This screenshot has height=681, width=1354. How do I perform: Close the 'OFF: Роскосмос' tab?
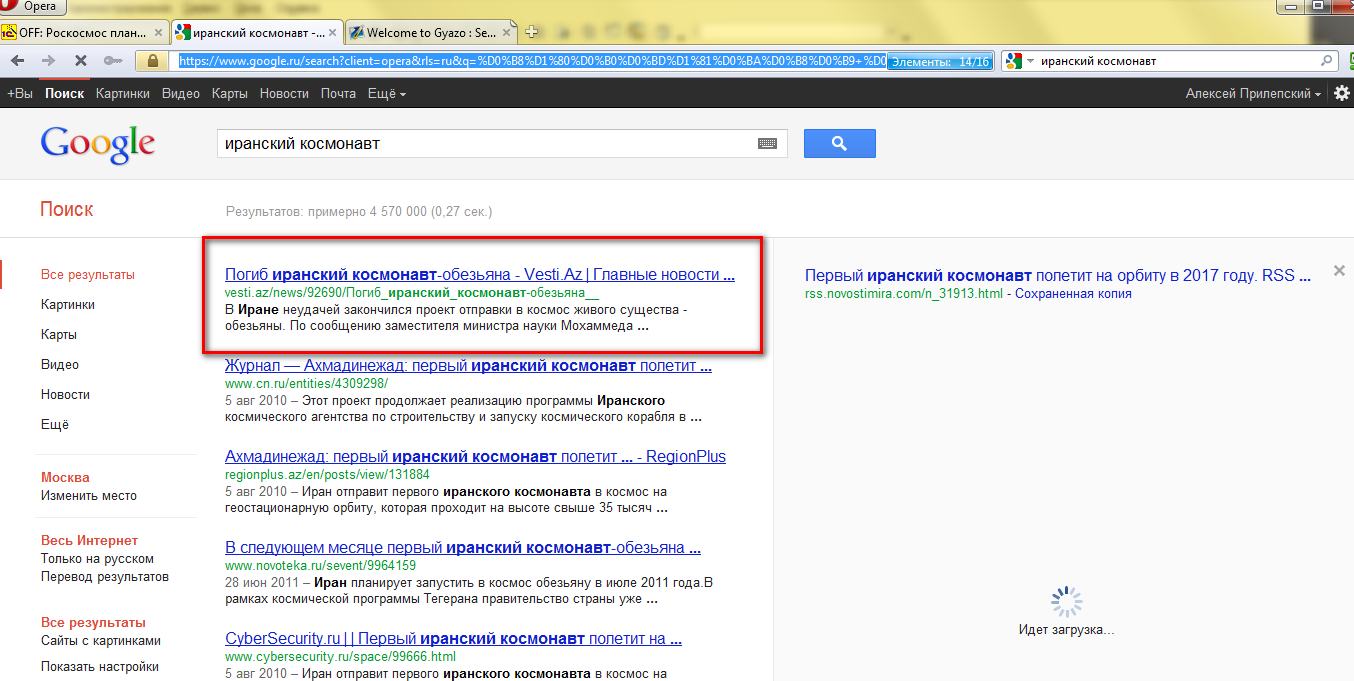point(158,33)
